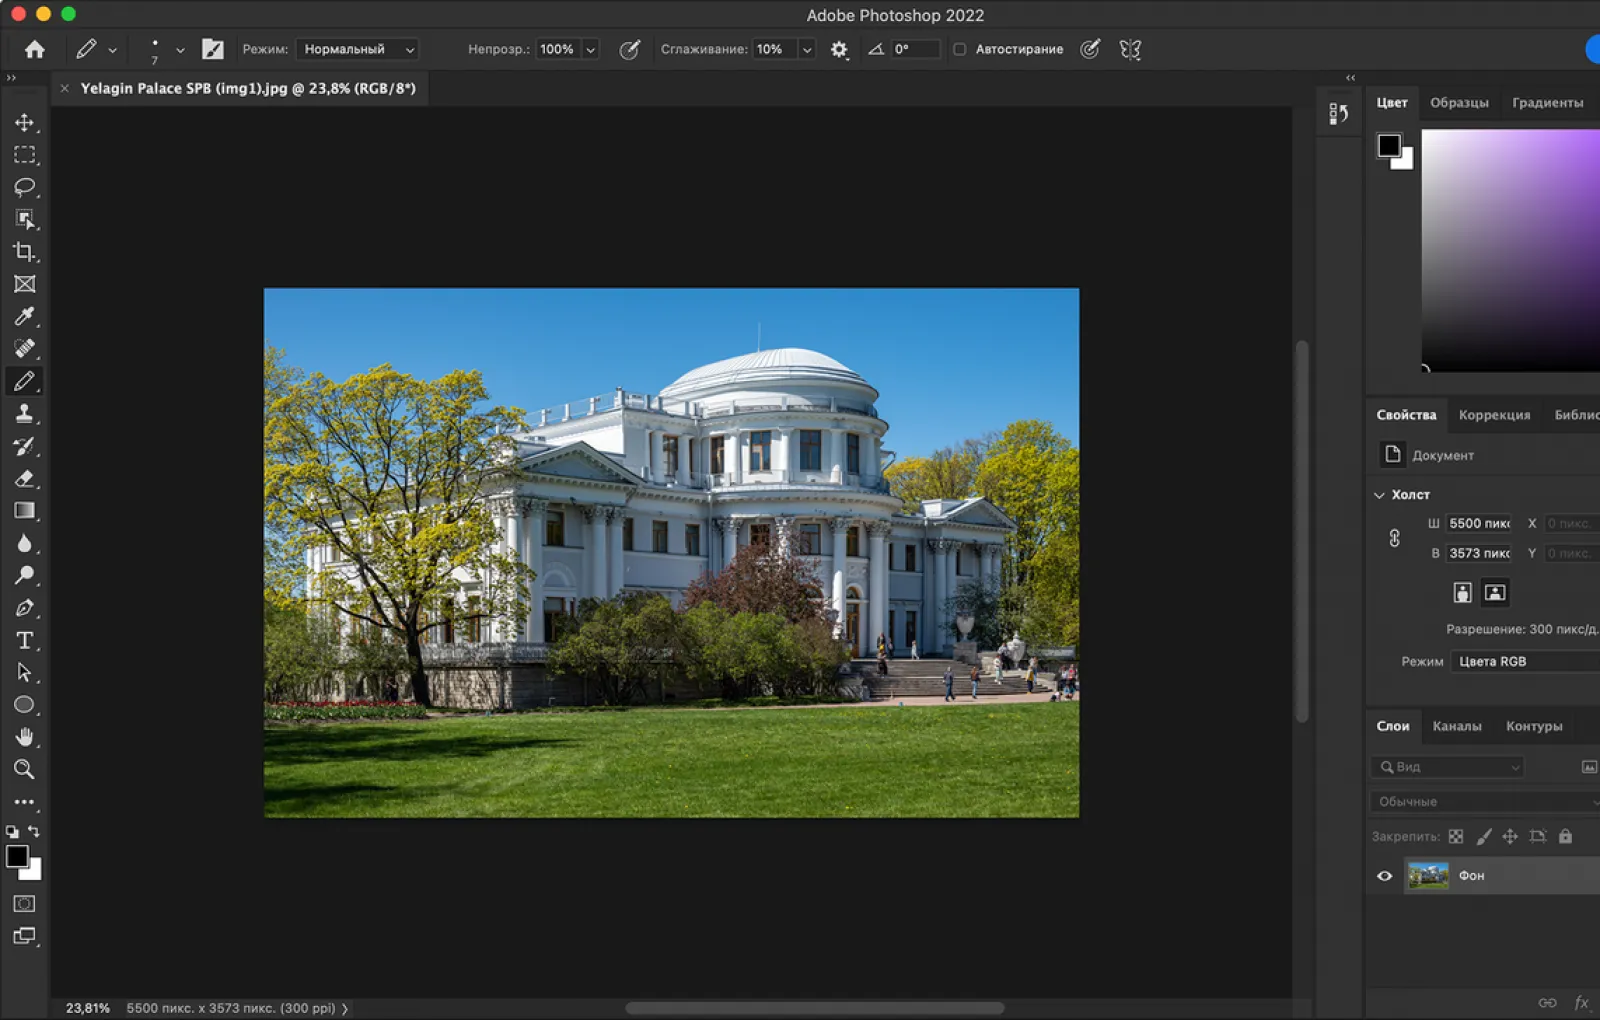The height and width of the screenshot is (1020, 1600).
Task: Select the Zoom tool
Action: [24, 769]
